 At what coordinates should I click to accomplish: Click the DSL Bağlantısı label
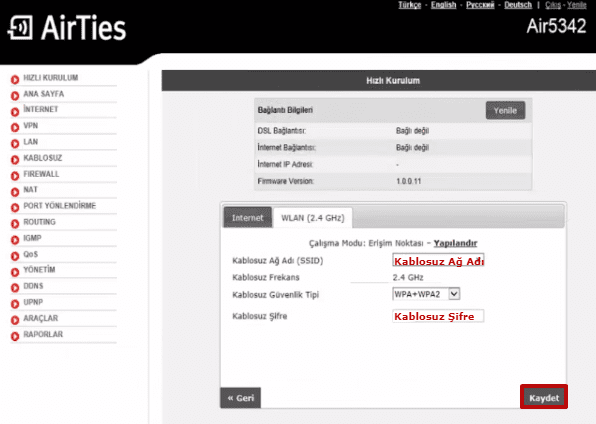point(282,131)
